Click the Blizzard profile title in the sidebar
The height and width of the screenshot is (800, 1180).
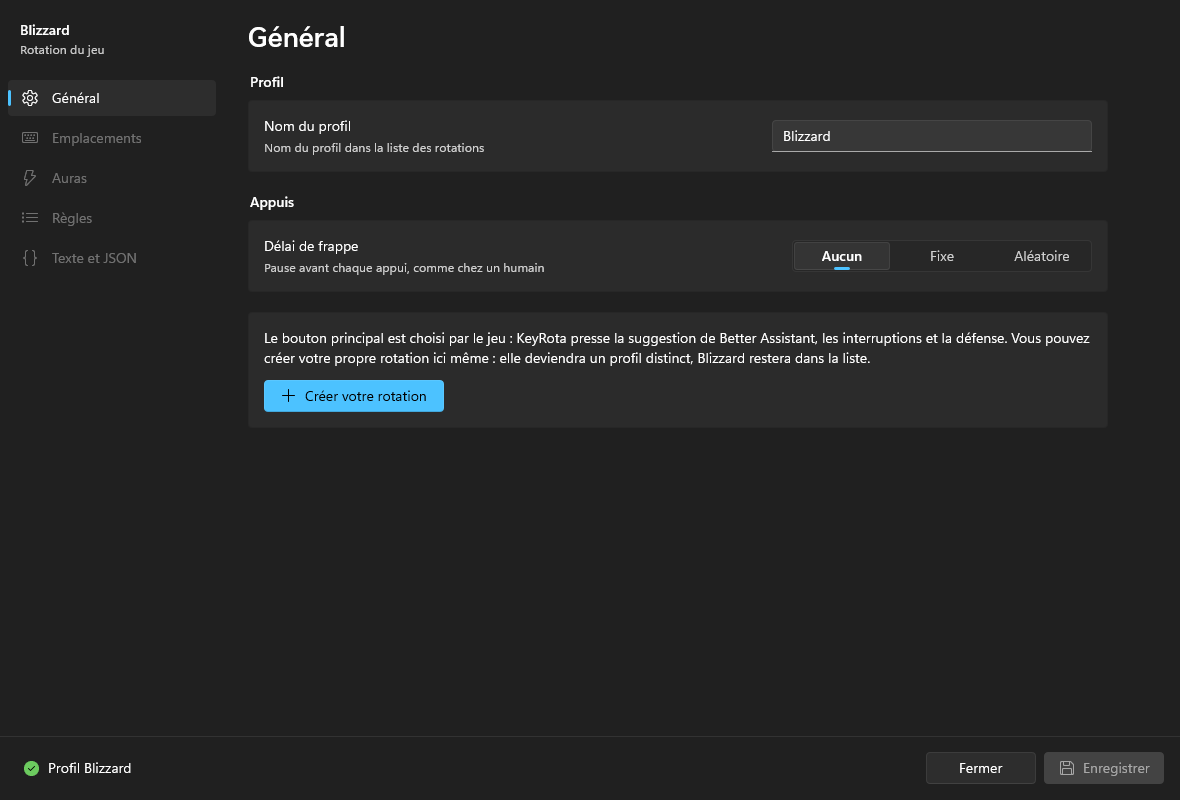tap(44, 30)
